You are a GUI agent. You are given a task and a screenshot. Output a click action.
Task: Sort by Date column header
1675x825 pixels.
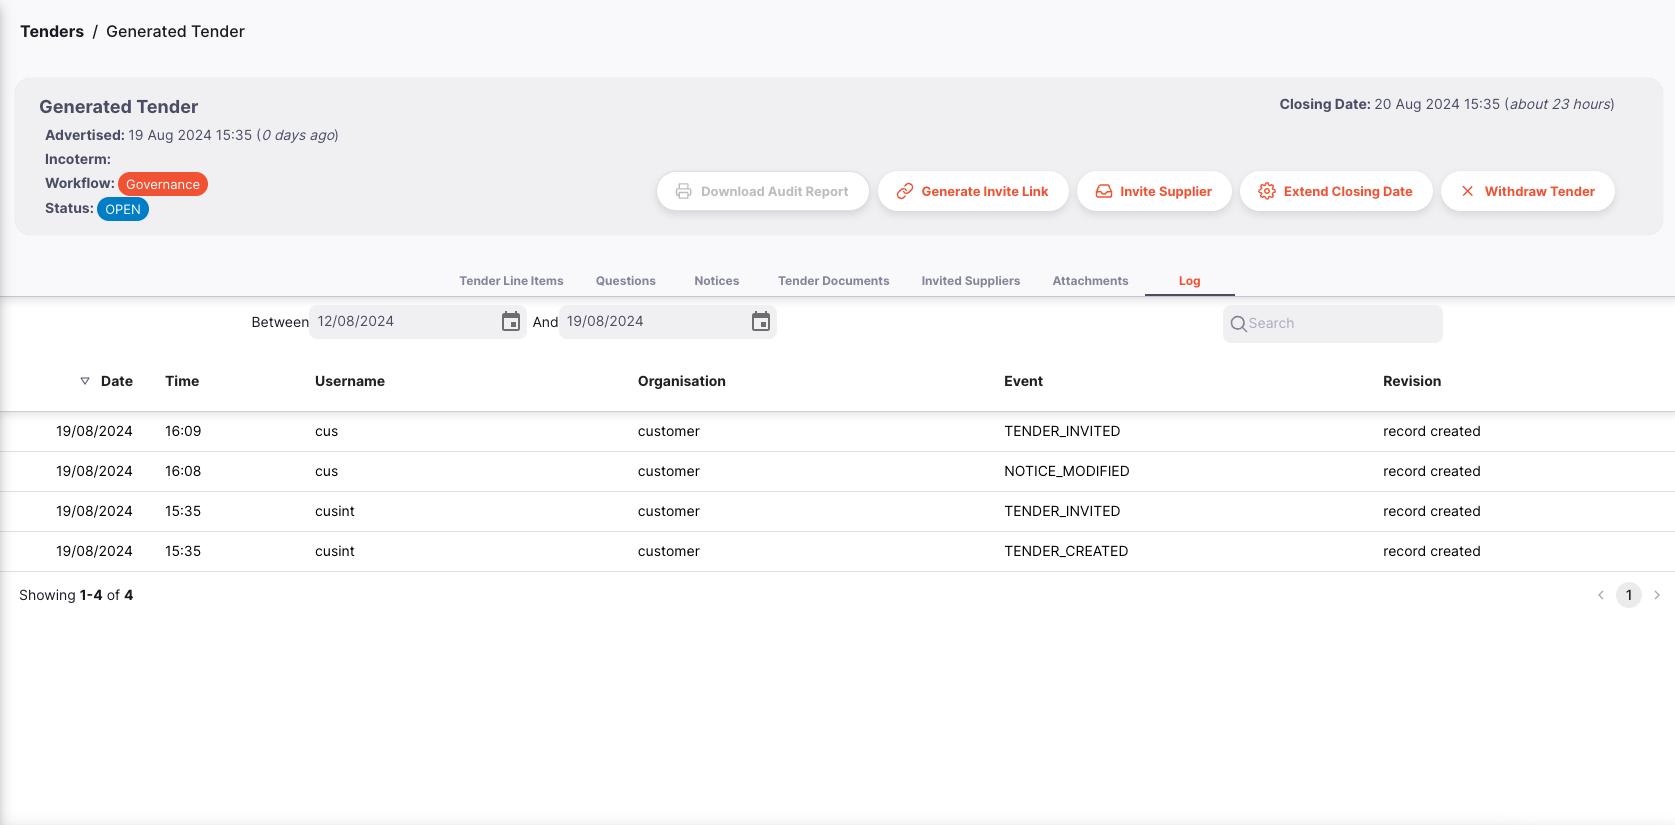pos(117,381)
